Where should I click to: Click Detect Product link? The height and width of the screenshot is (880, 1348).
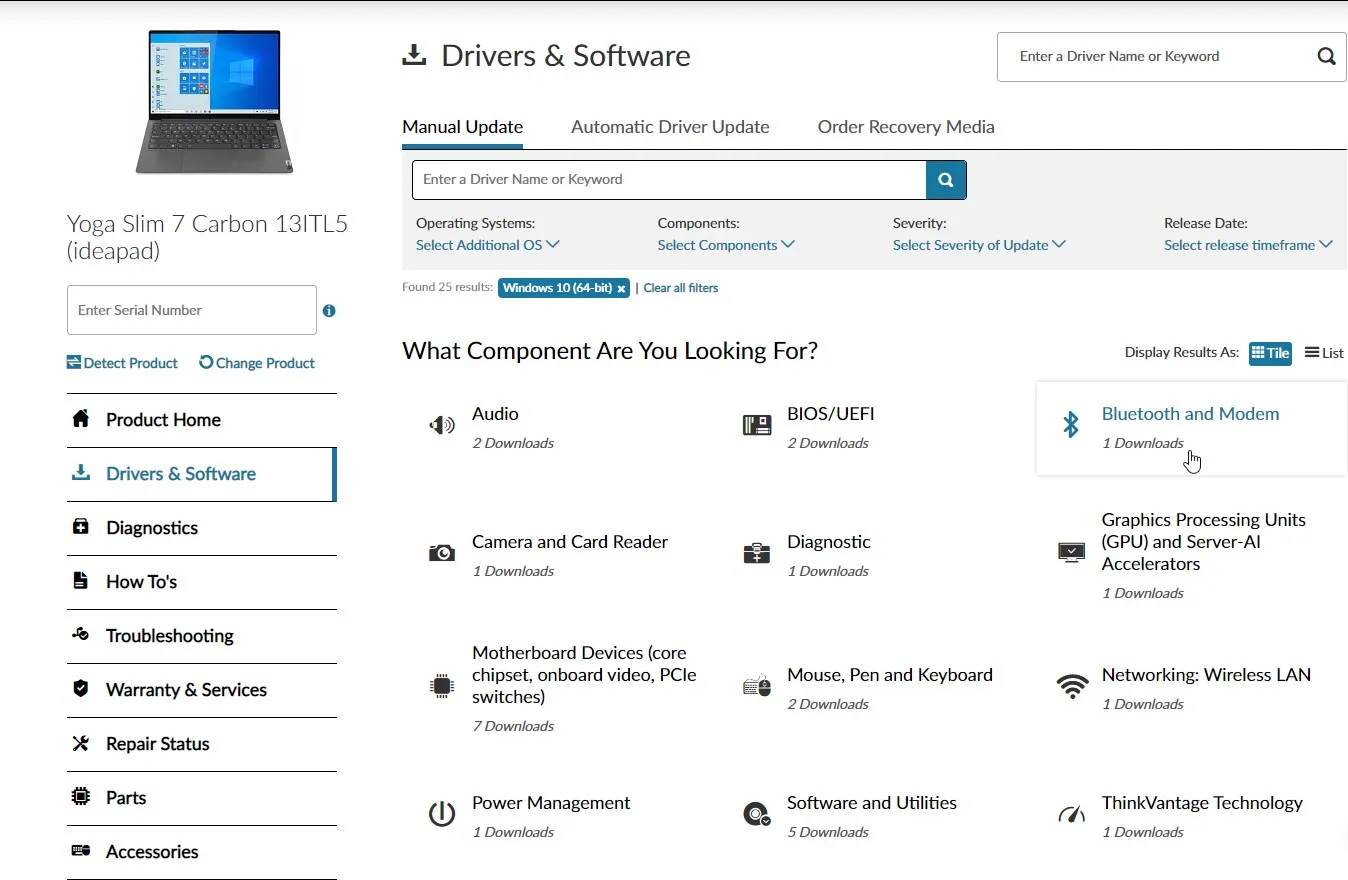(x=122, y=363)
